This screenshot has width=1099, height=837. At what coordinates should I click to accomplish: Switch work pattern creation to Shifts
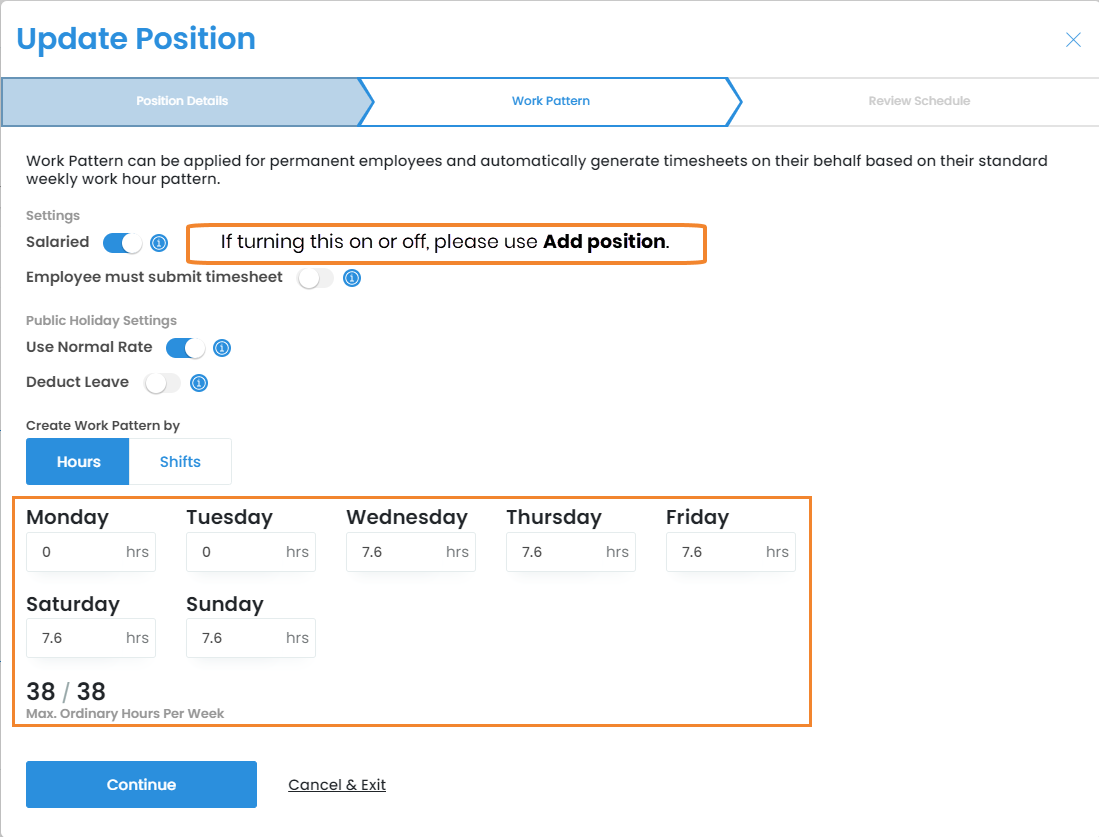180,462
